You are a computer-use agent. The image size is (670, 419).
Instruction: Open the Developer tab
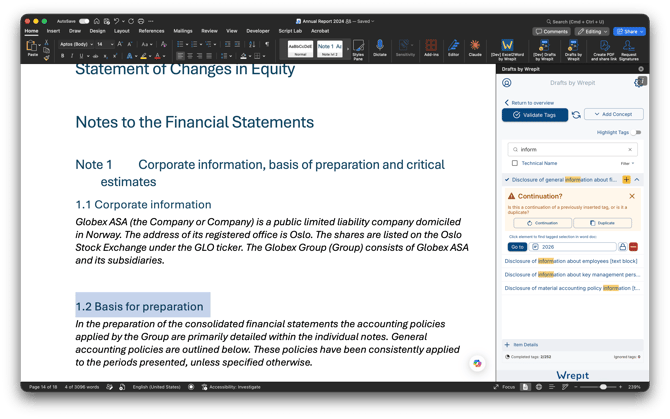click(258, 31)
